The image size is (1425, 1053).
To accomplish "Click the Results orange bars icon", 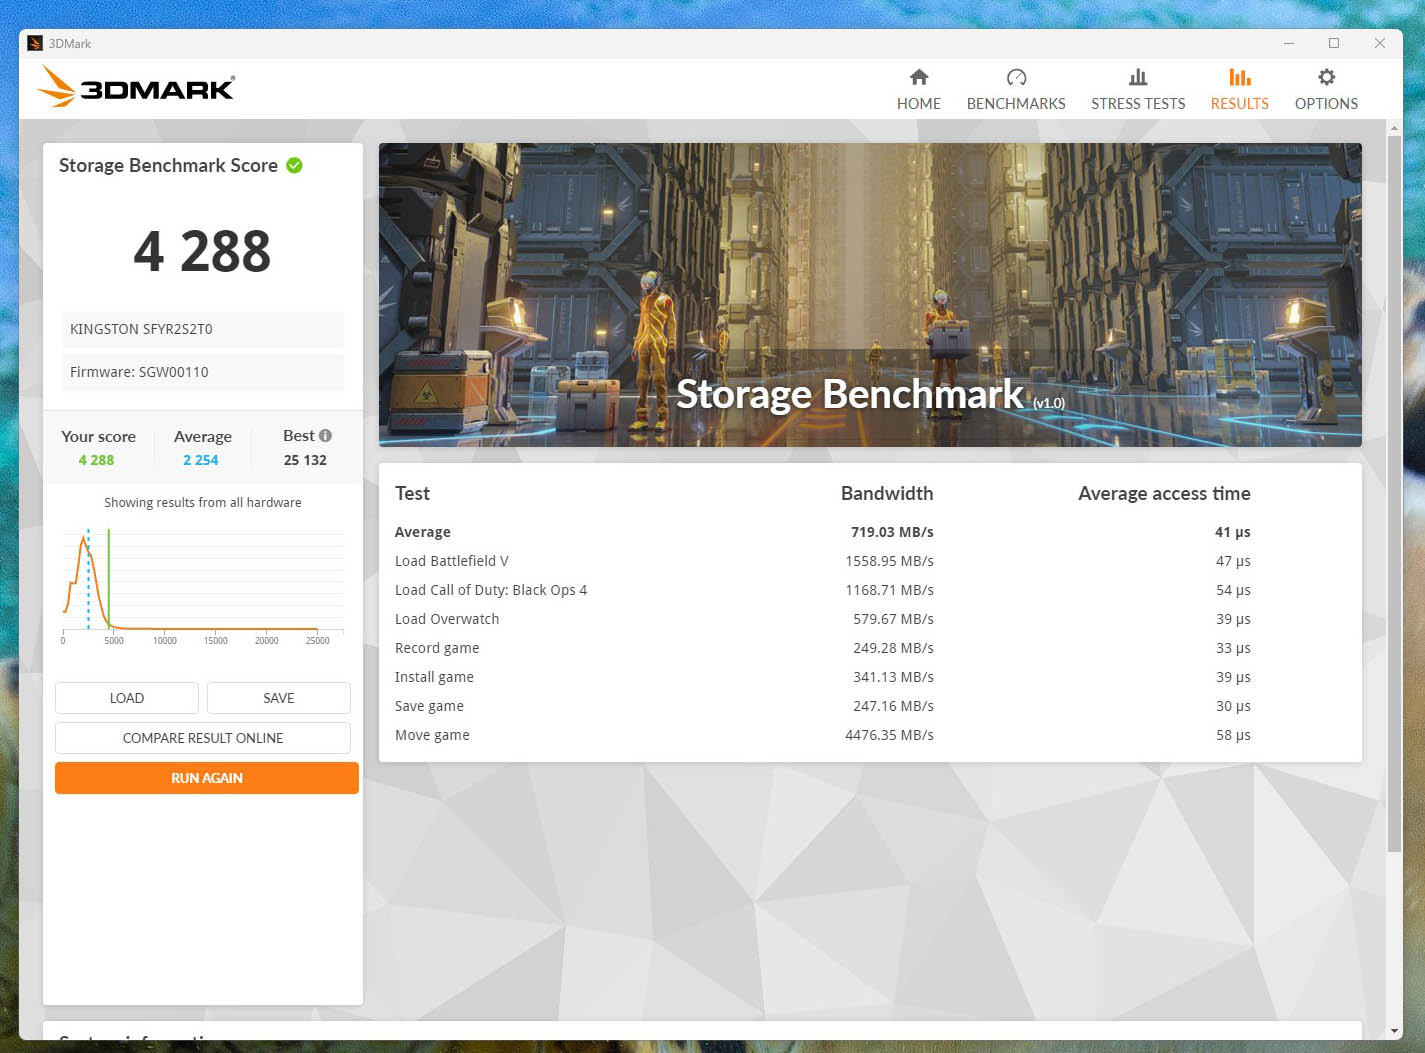I will pos(1240,77).
